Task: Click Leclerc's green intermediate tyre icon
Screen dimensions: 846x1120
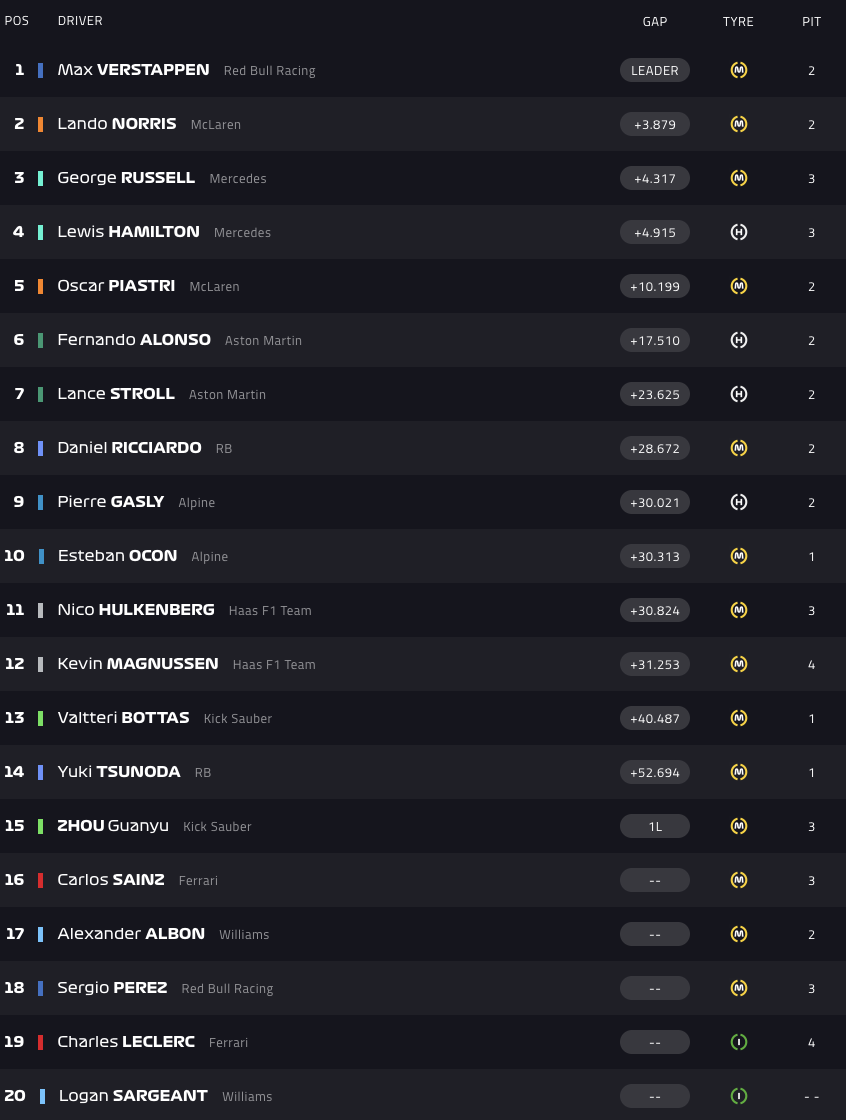Action: pos(739,1042)
